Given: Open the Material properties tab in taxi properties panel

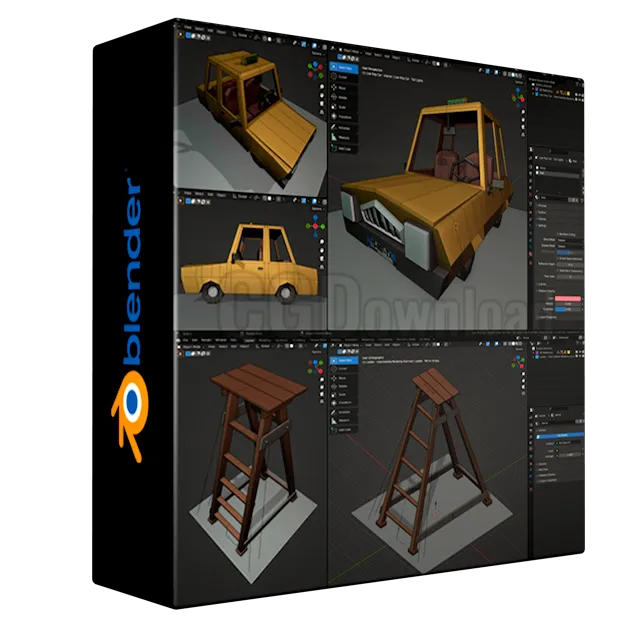Looking at the screenshot, I should (x=531, y=254).
